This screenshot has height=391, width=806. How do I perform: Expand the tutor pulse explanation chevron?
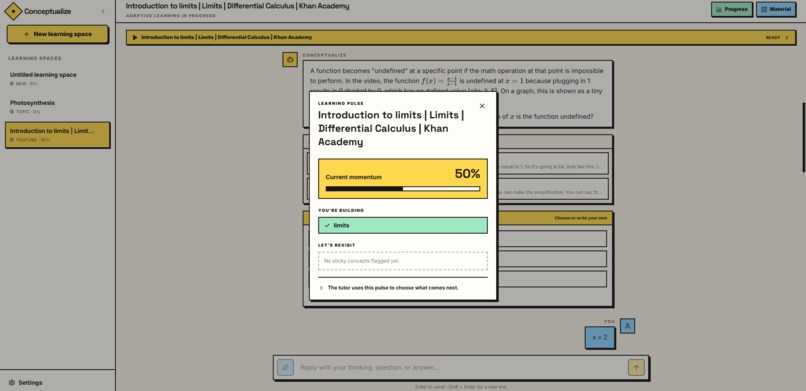coord(321,288)
